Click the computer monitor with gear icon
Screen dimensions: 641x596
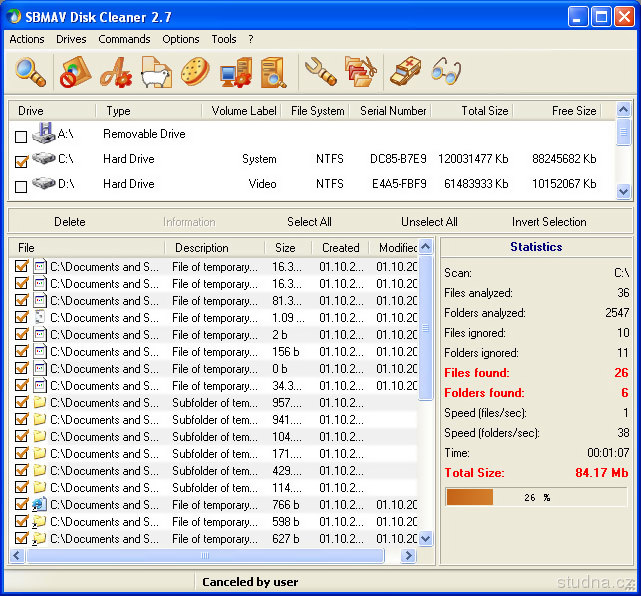(x=235, y=72)
